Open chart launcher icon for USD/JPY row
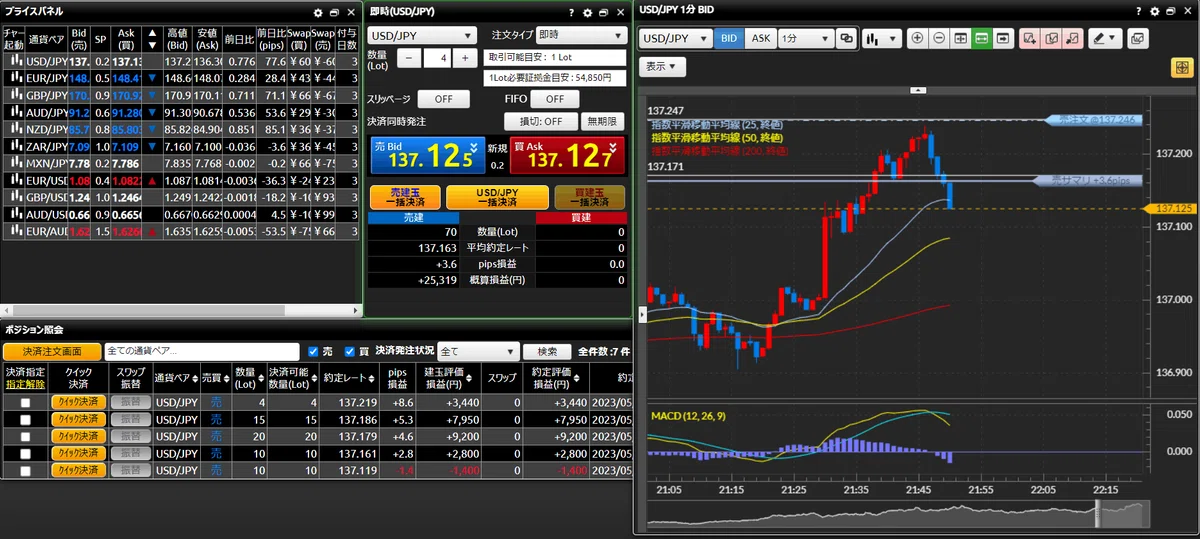Viewport: 1200px width, 539px height. tap(15, 60)
